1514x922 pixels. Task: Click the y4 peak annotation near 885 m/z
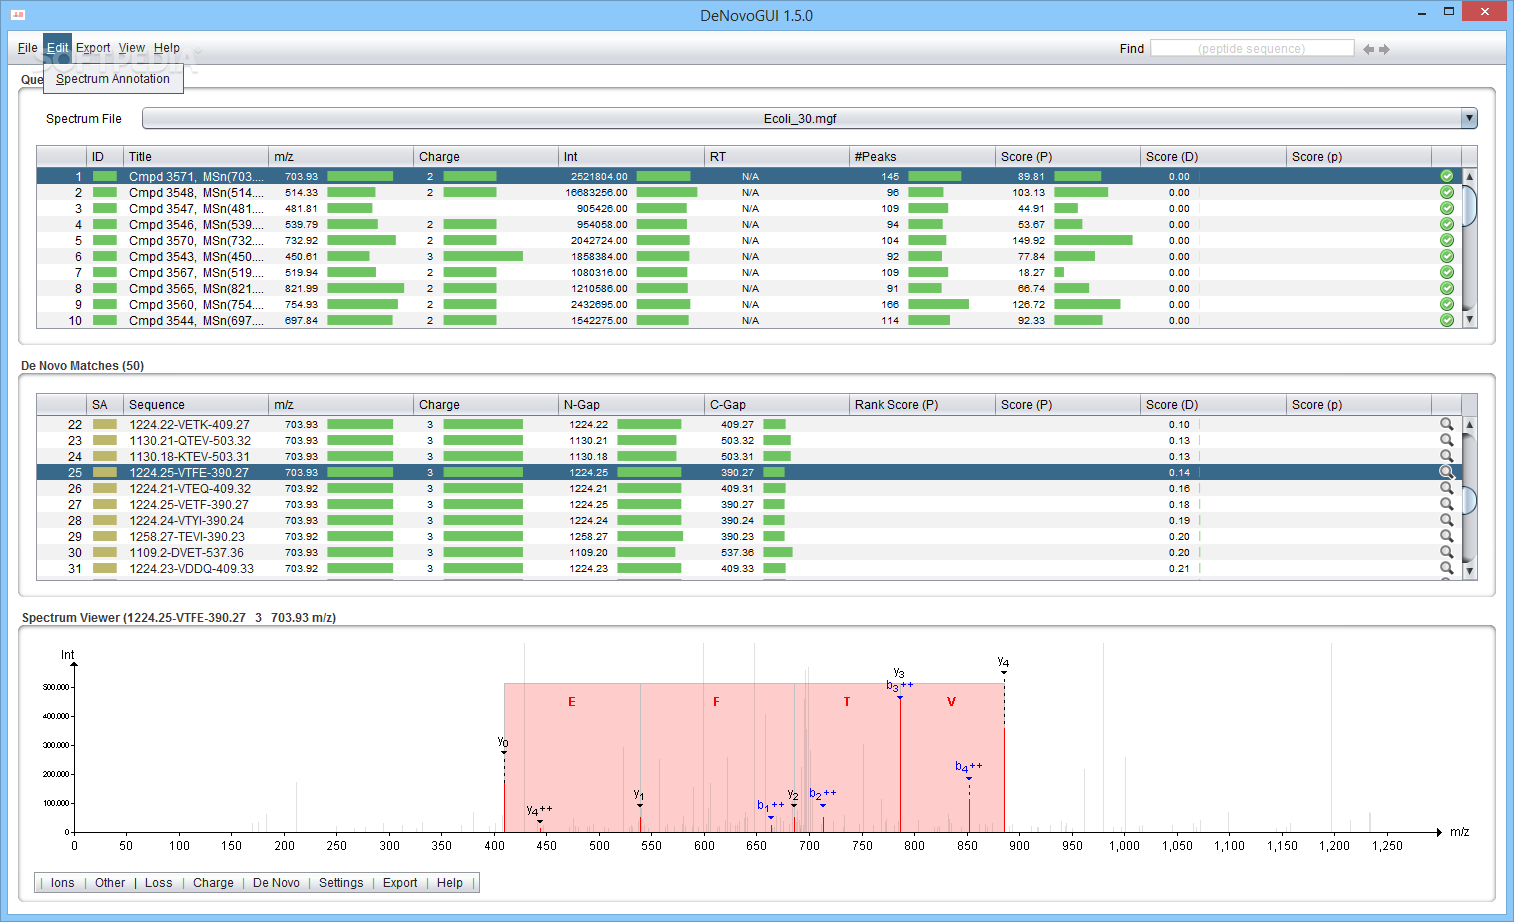click(1003, 662)
